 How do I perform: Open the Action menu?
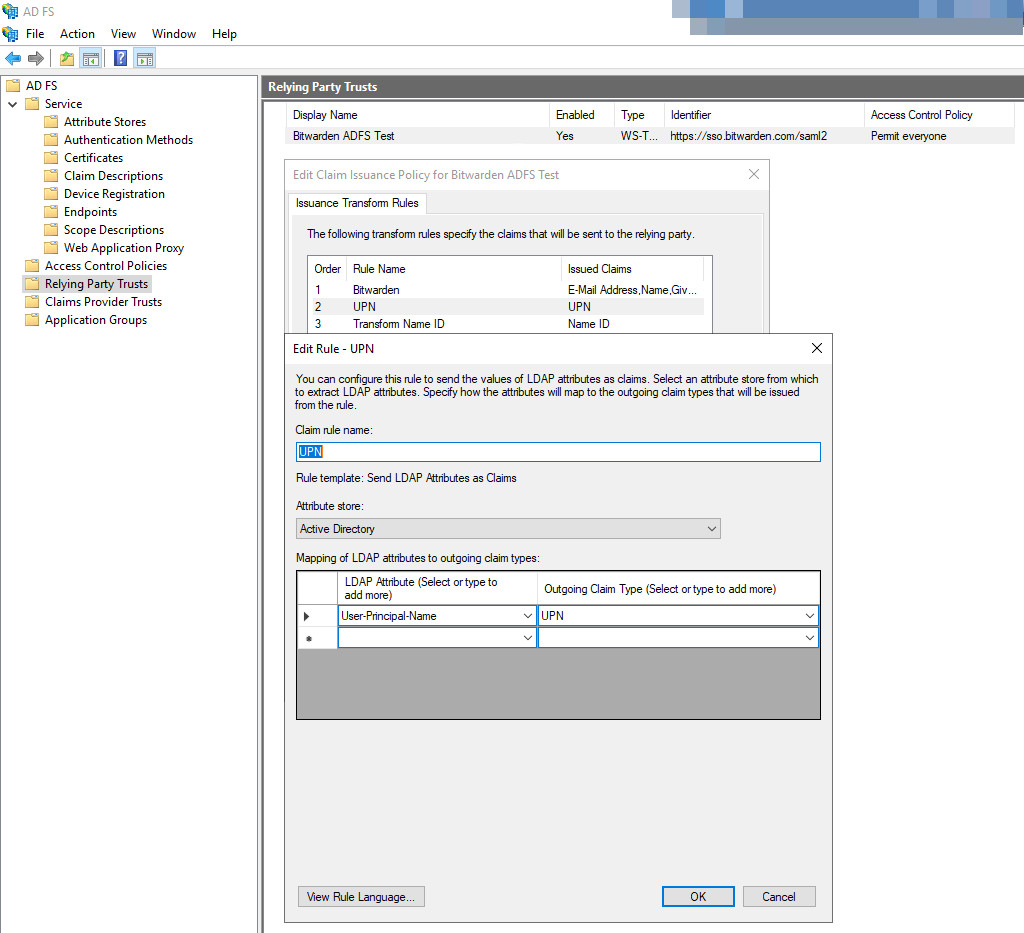click(77, 34)
